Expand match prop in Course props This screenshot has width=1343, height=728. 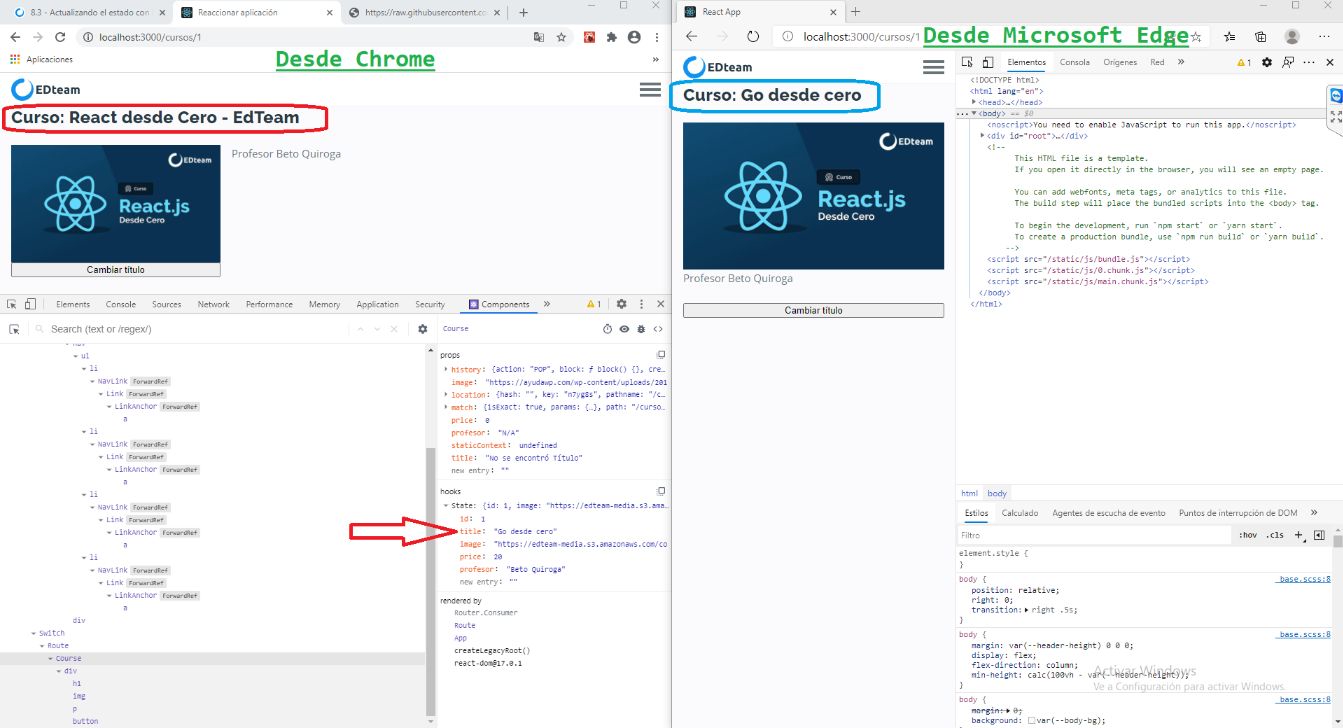pyautogui.click(x=446, y=407)
